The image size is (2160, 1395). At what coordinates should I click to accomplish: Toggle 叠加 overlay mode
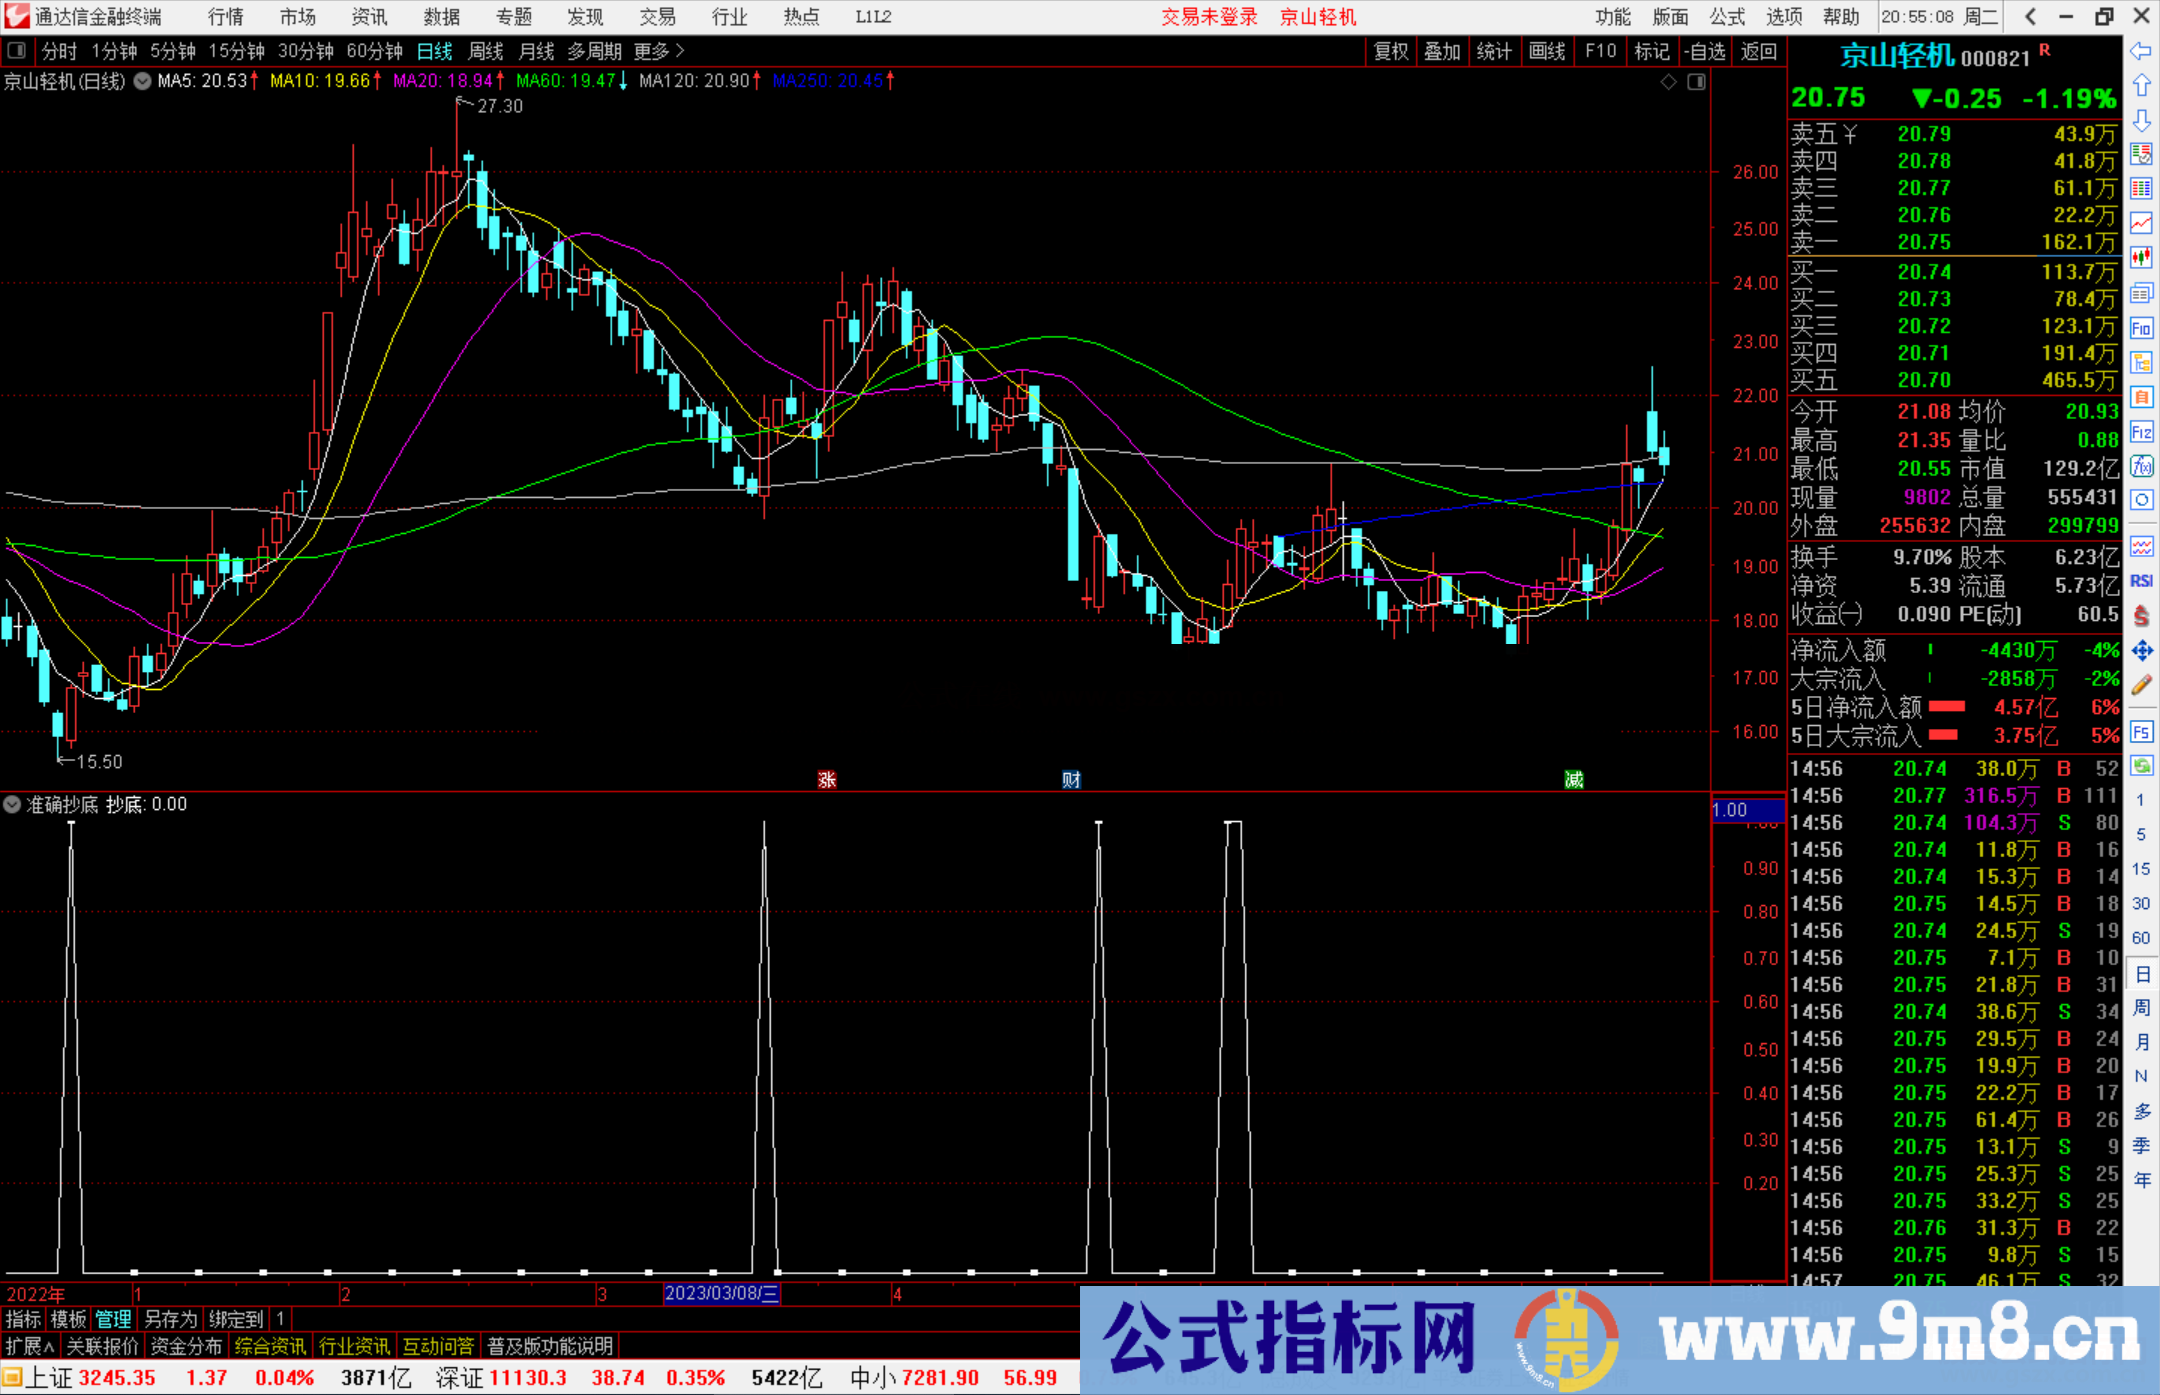tap(1443, 51)
